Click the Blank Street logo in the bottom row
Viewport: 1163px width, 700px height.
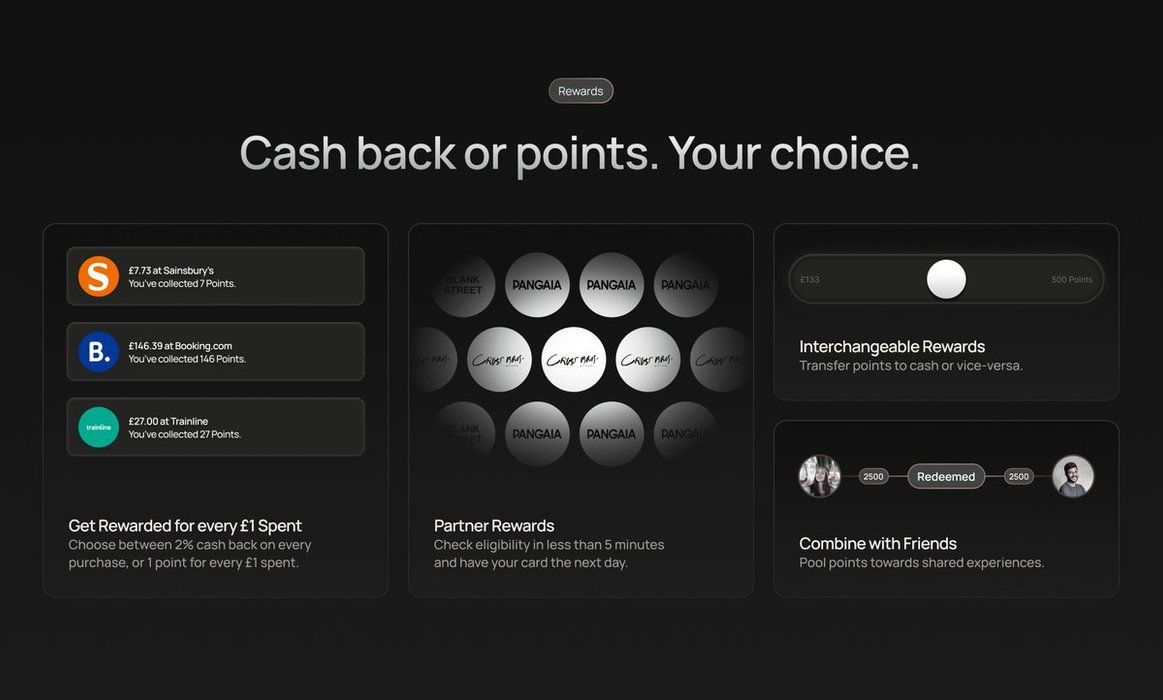click(x=463, y=434)
